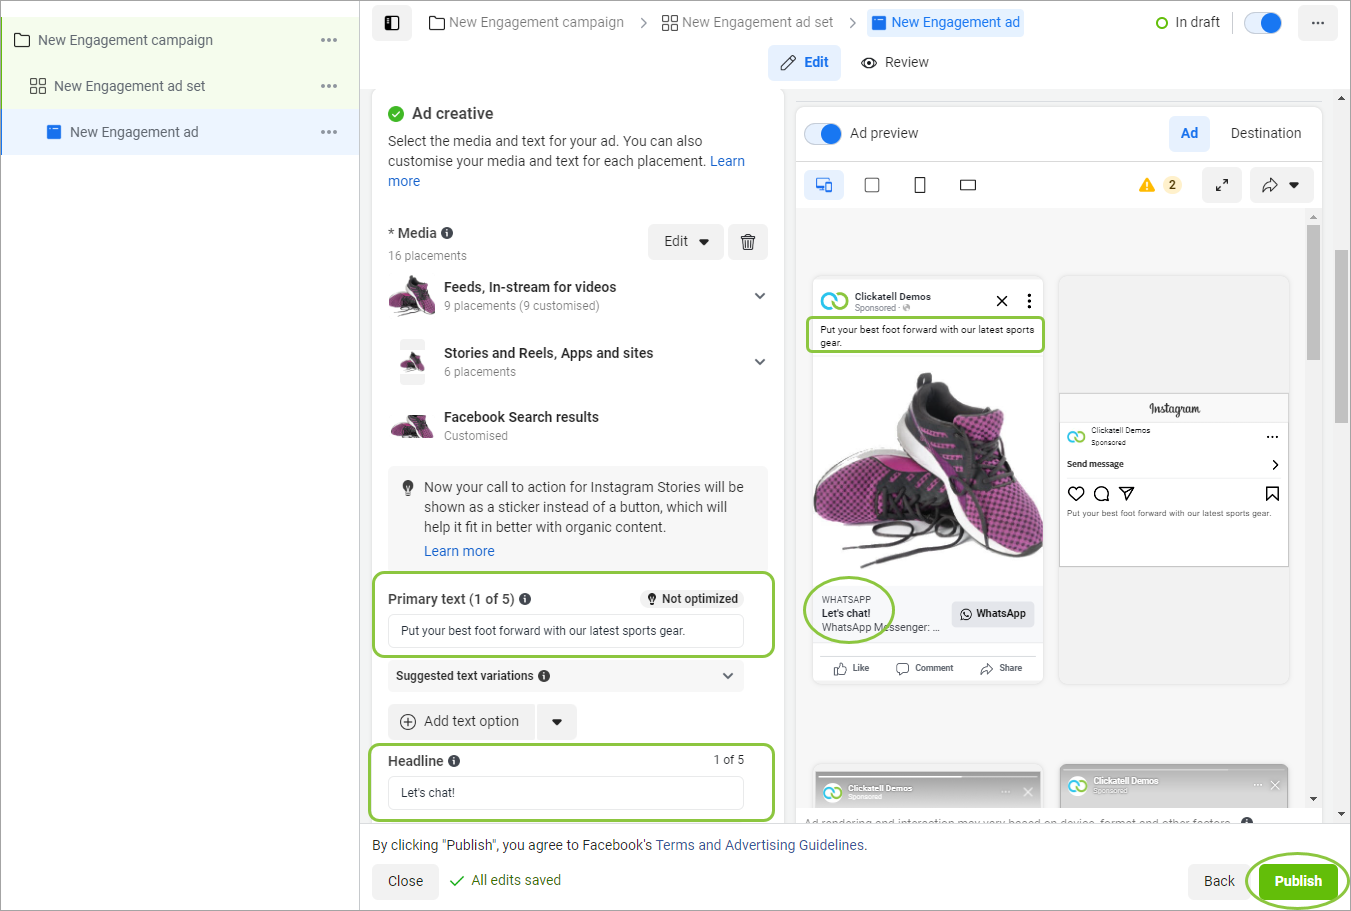Expand Stories and Reels placements
1351x911 pixels.
click(x=760, y=362)
